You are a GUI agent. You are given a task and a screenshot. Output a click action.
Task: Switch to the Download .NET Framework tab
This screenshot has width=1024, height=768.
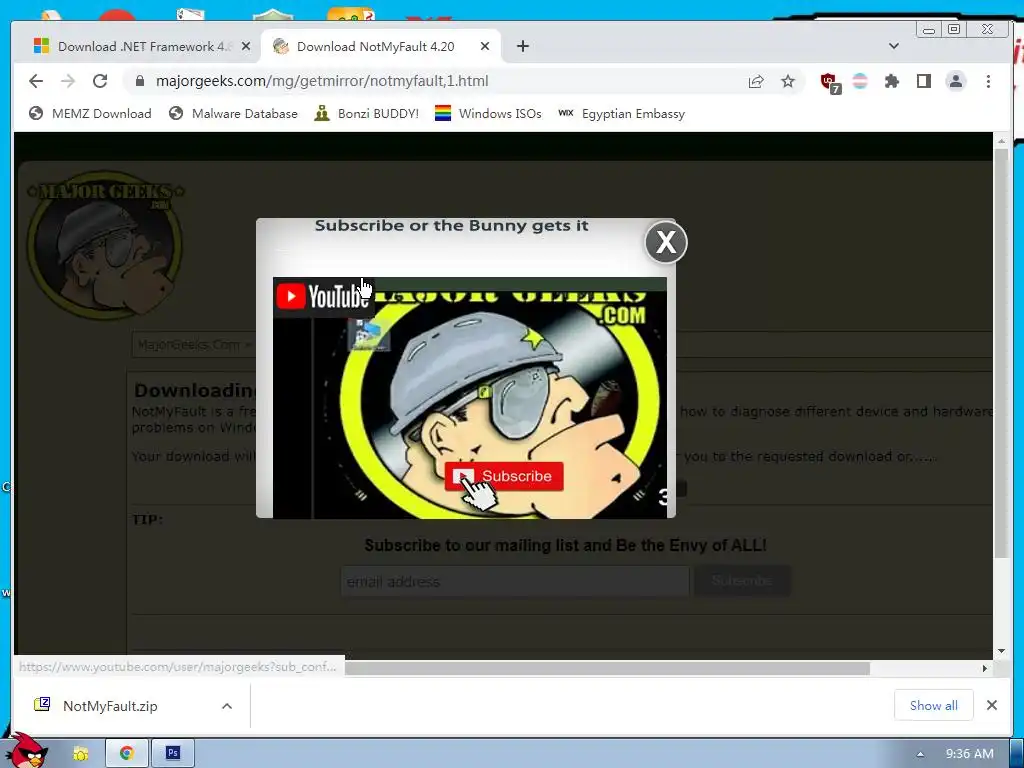pos(141,46)
